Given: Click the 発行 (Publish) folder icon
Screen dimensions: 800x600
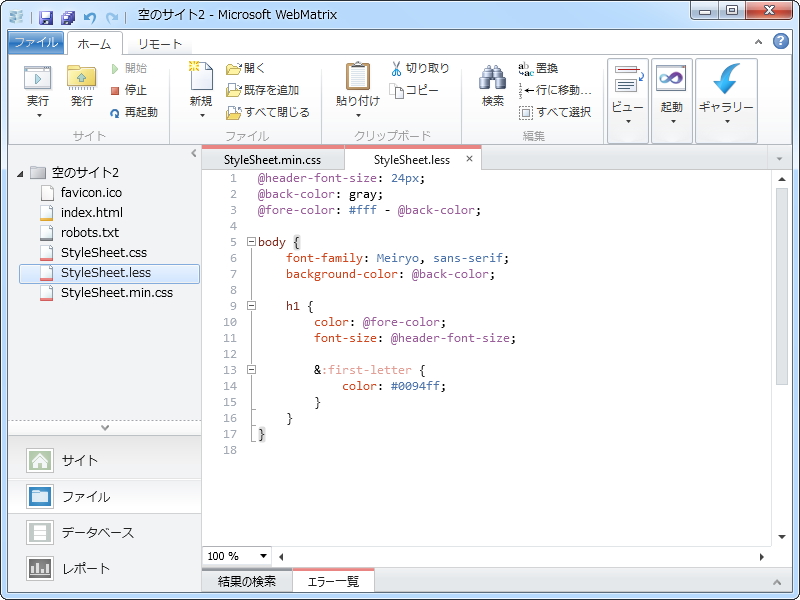Looking at the screenshot, I should 82,78.
